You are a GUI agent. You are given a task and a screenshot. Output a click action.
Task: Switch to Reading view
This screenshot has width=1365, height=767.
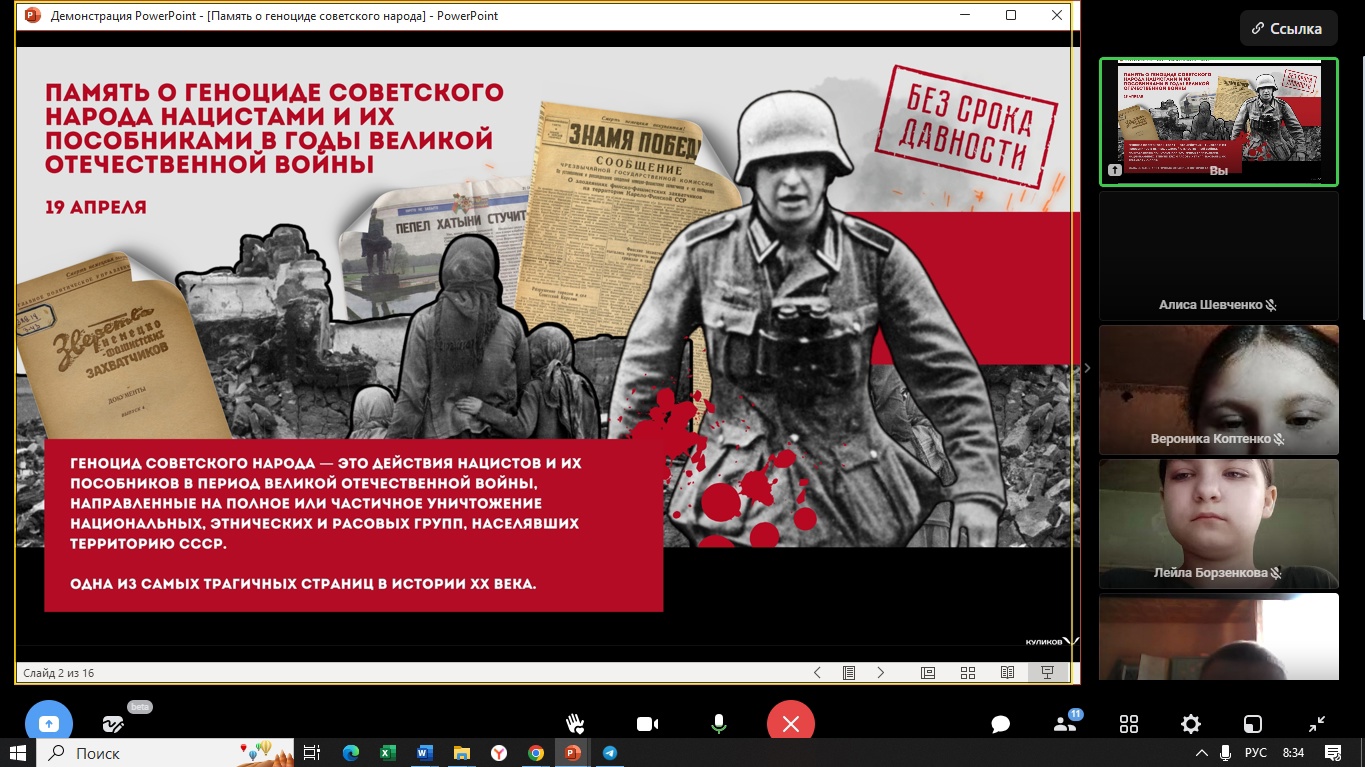tap(1008, 673)
